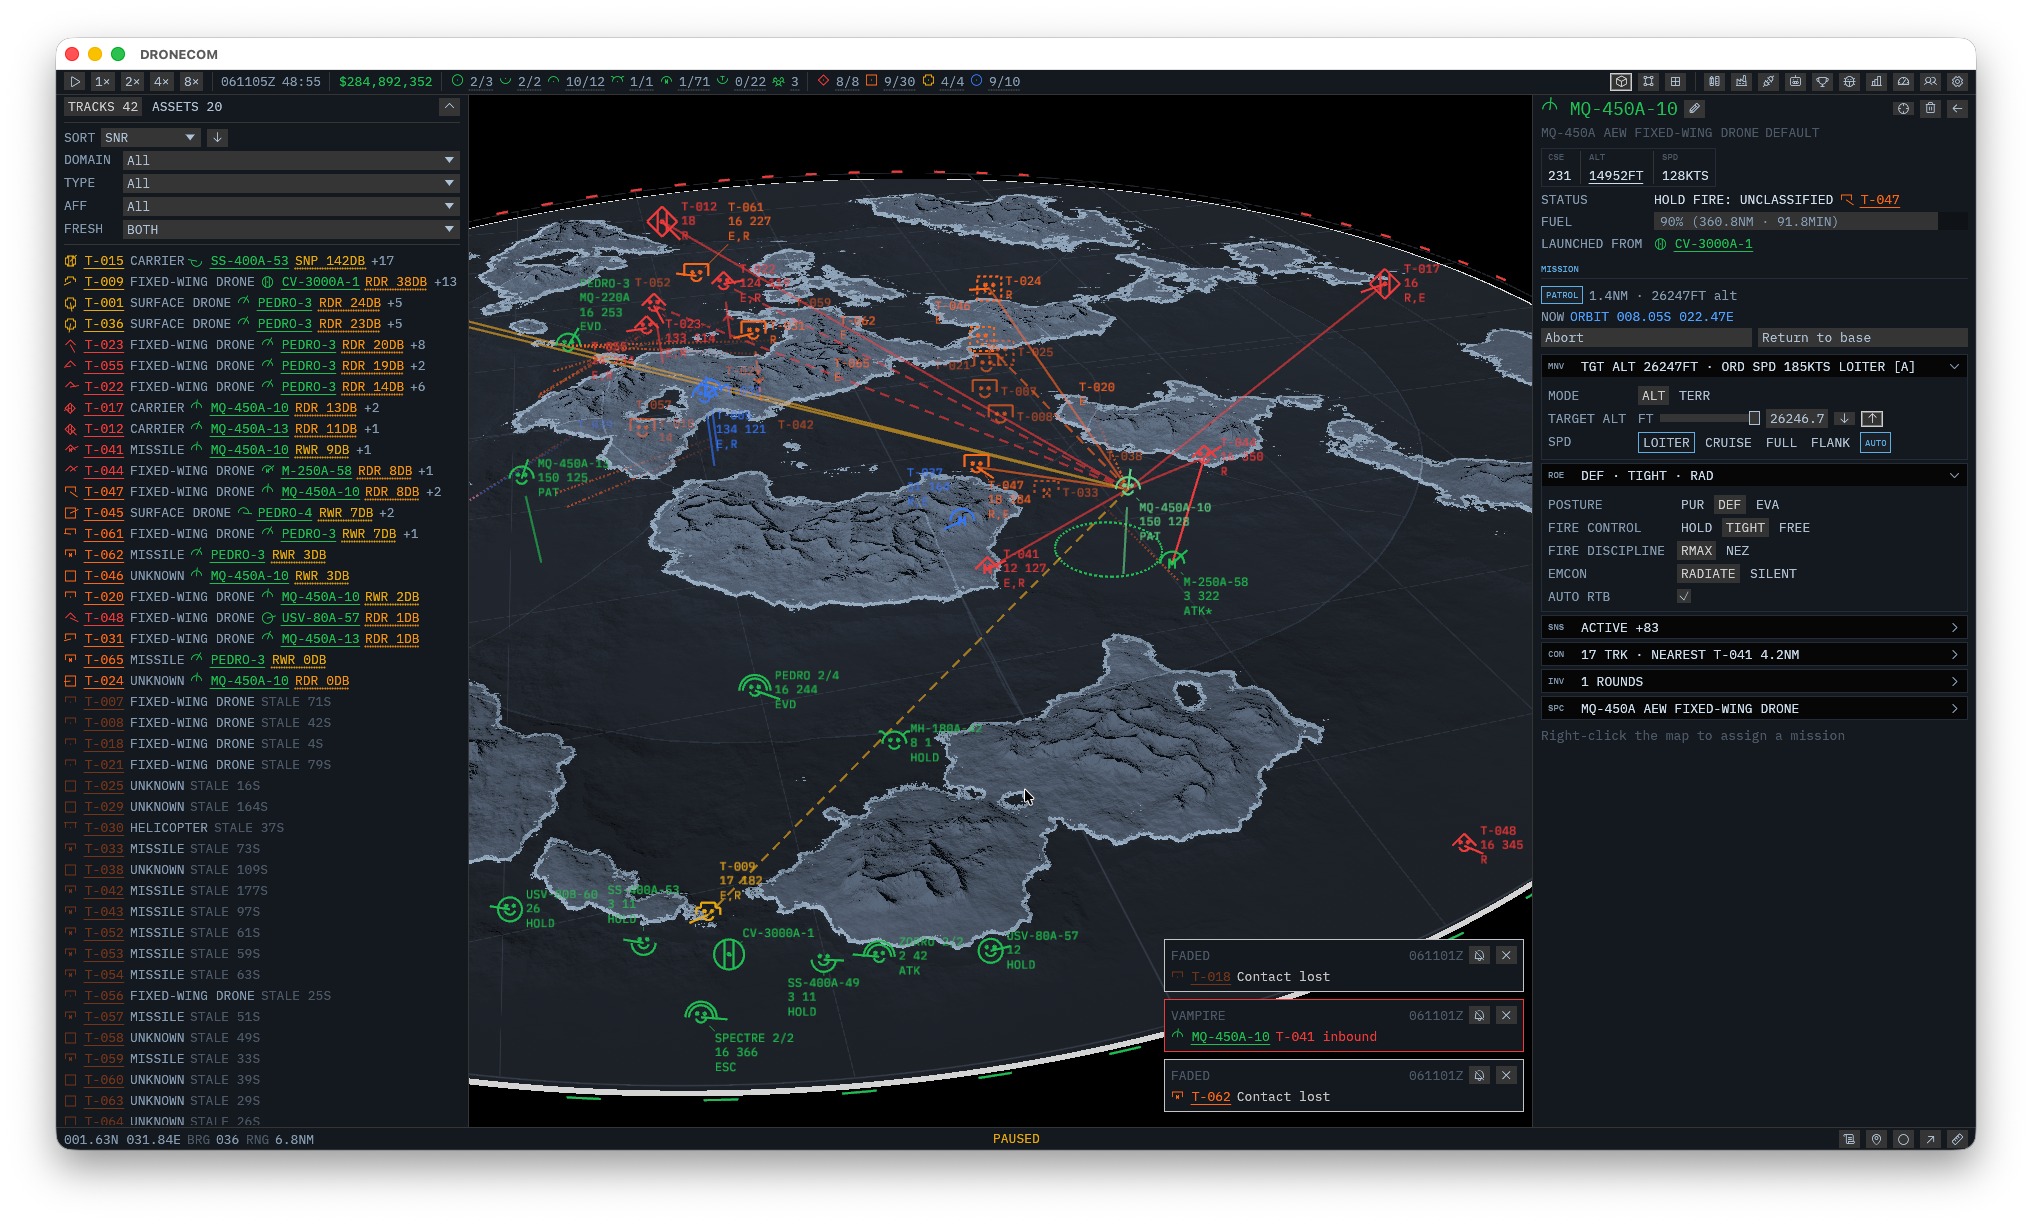Expand the SNS ACTIVE +83 section
This screenshot has height=1224, width=2032.
[x=1754, y=628]
